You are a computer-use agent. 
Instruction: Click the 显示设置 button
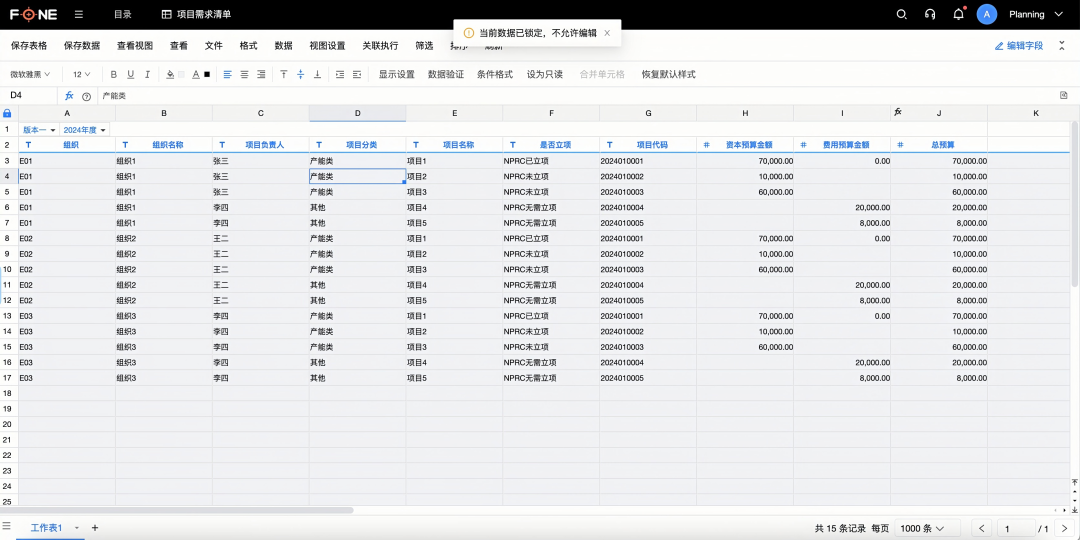(397, 74)
